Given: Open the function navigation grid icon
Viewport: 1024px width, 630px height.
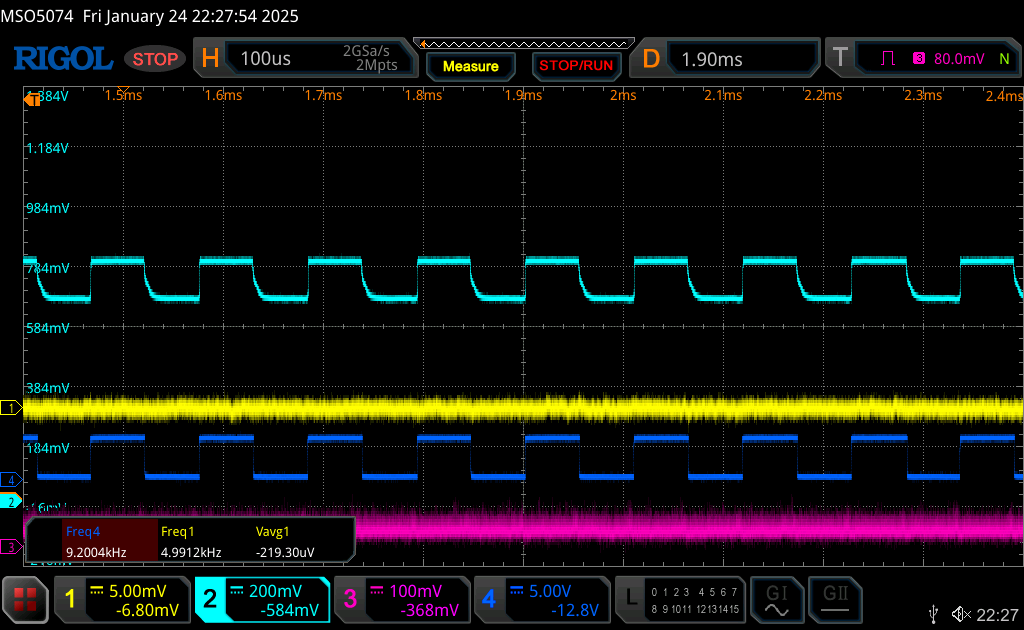Looking at the screenshot, I should [x=26, y=600].
